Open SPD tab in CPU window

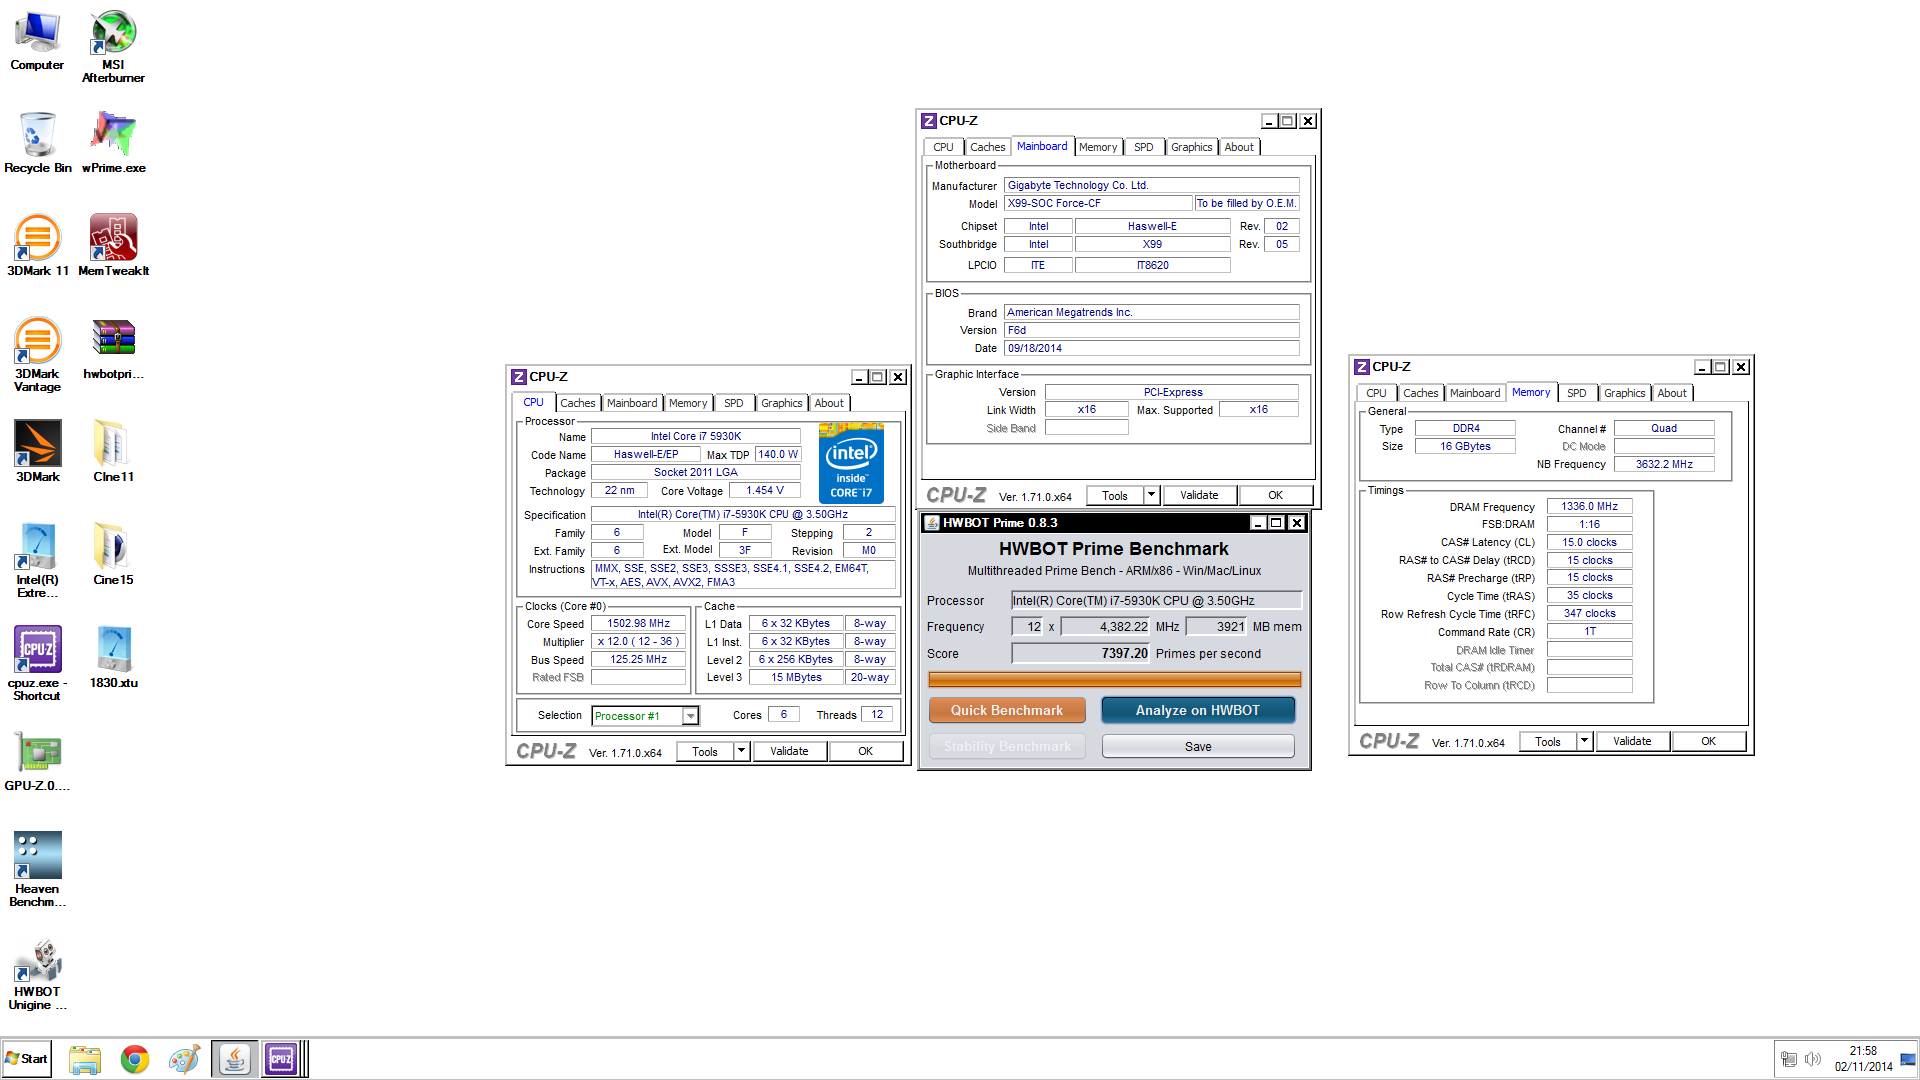pos(733,403)
